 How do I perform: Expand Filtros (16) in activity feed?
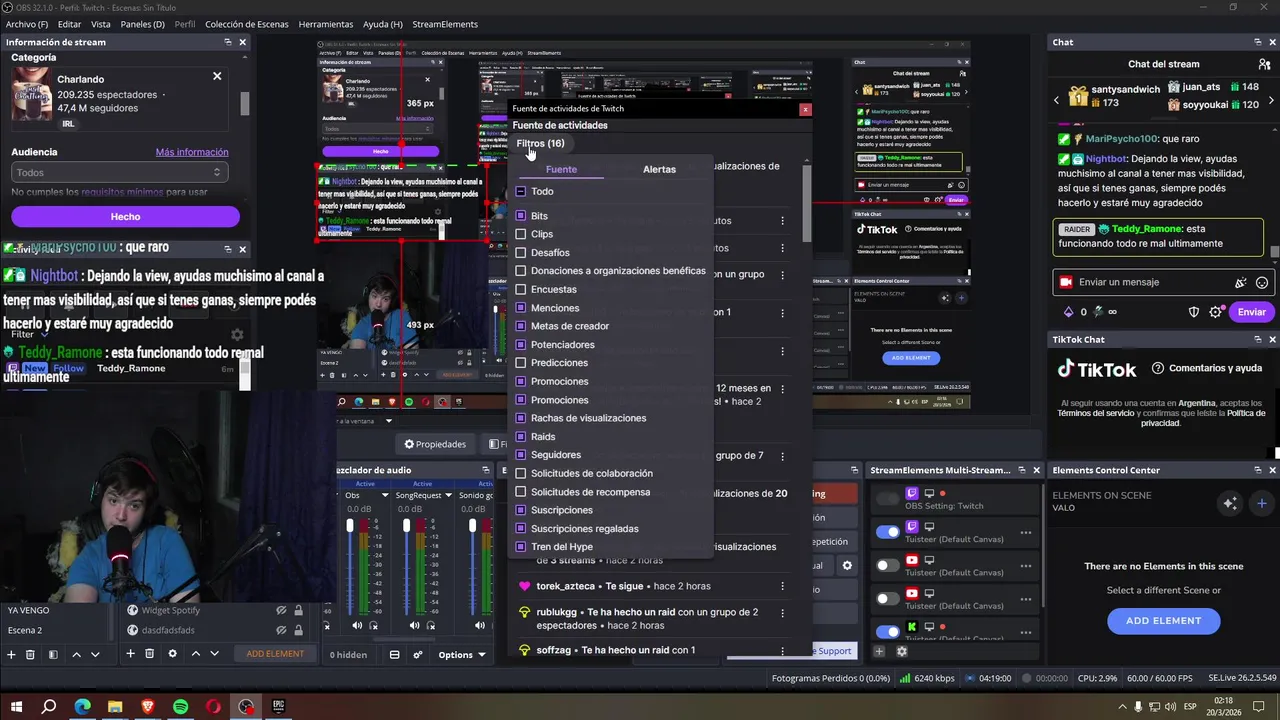click(540, 144)
